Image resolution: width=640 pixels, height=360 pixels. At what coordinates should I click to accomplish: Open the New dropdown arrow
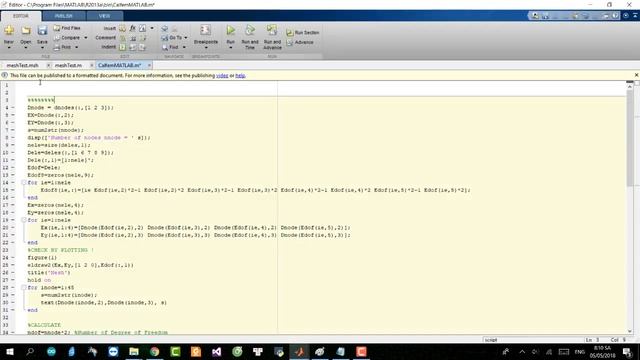(9, 48)
